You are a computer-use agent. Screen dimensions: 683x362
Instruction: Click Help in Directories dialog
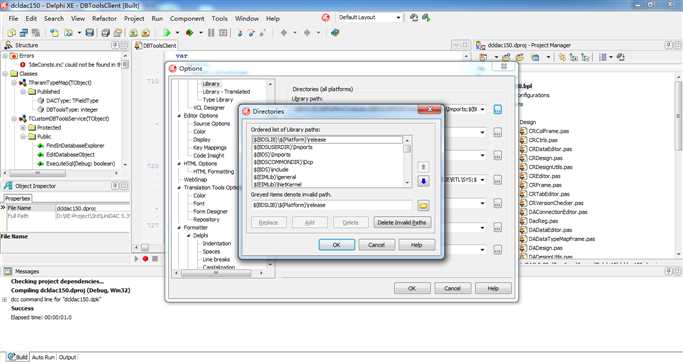(416, 245)
